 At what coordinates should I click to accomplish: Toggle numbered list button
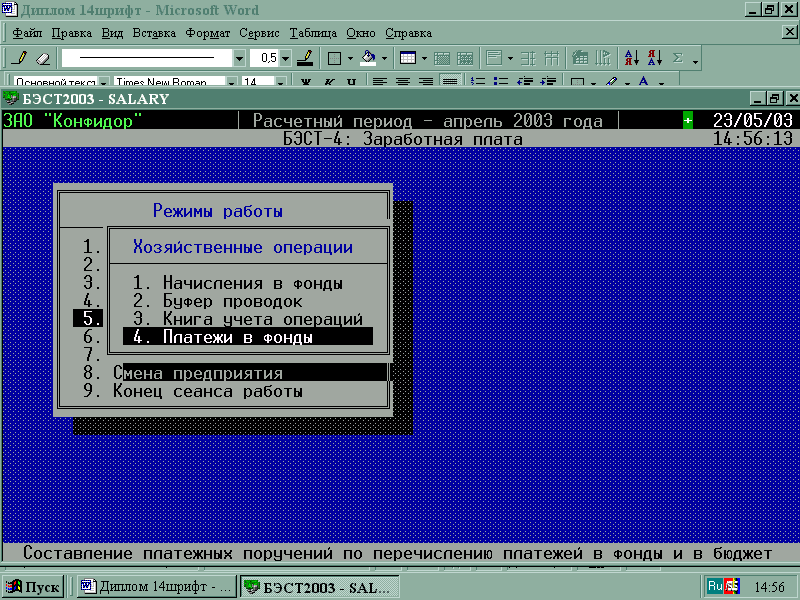point(478,82)
